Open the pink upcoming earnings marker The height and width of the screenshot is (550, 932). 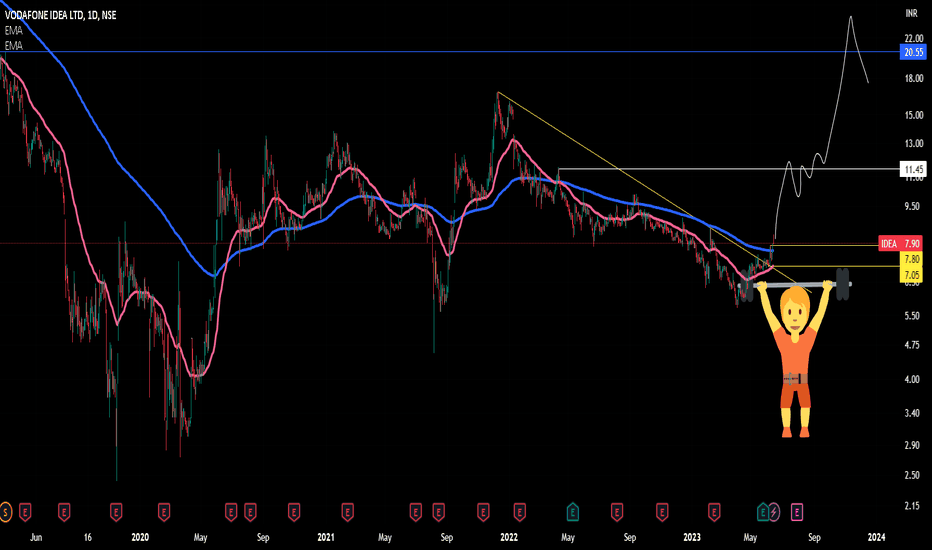coord(796,511)
